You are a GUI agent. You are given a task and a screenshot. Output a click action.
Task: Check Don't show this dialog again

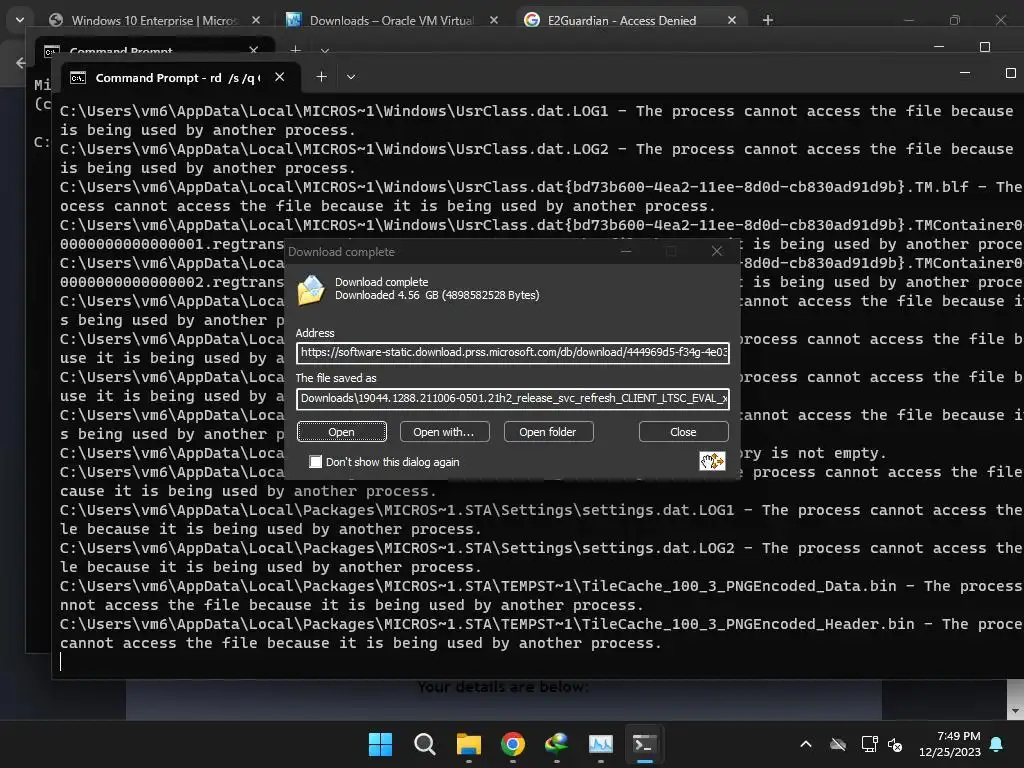316,462
